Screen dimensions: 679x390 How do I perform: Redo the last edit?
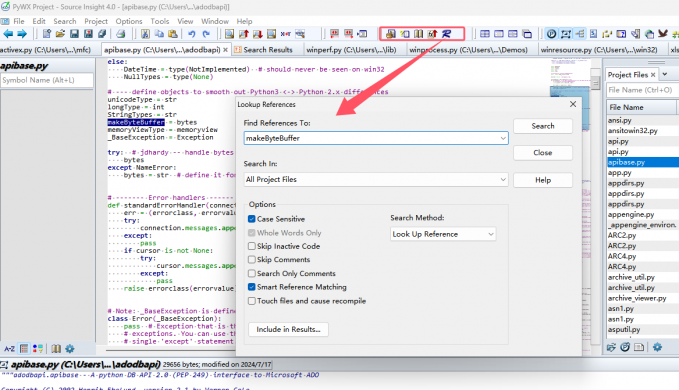coord(206,34)
